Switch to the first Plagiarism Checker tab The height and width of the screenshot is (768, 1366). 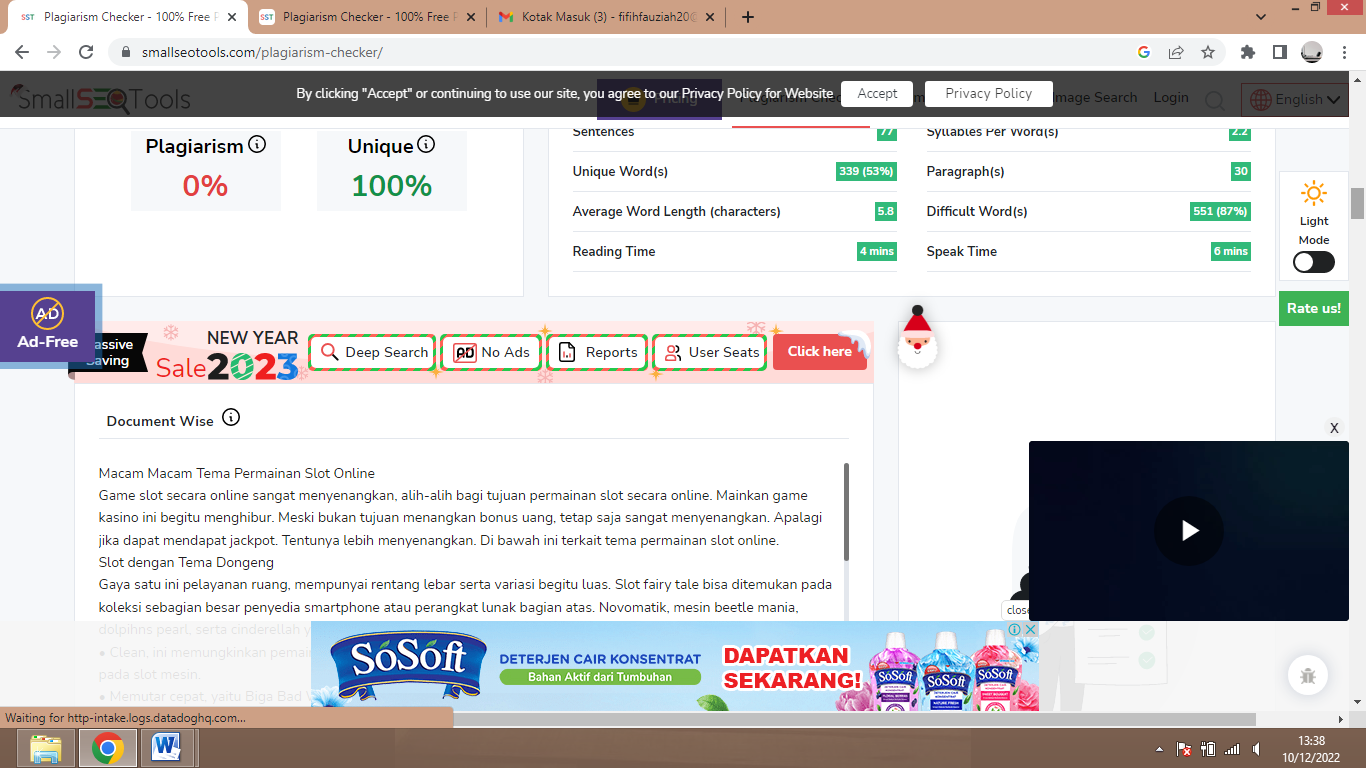[126, 17]
